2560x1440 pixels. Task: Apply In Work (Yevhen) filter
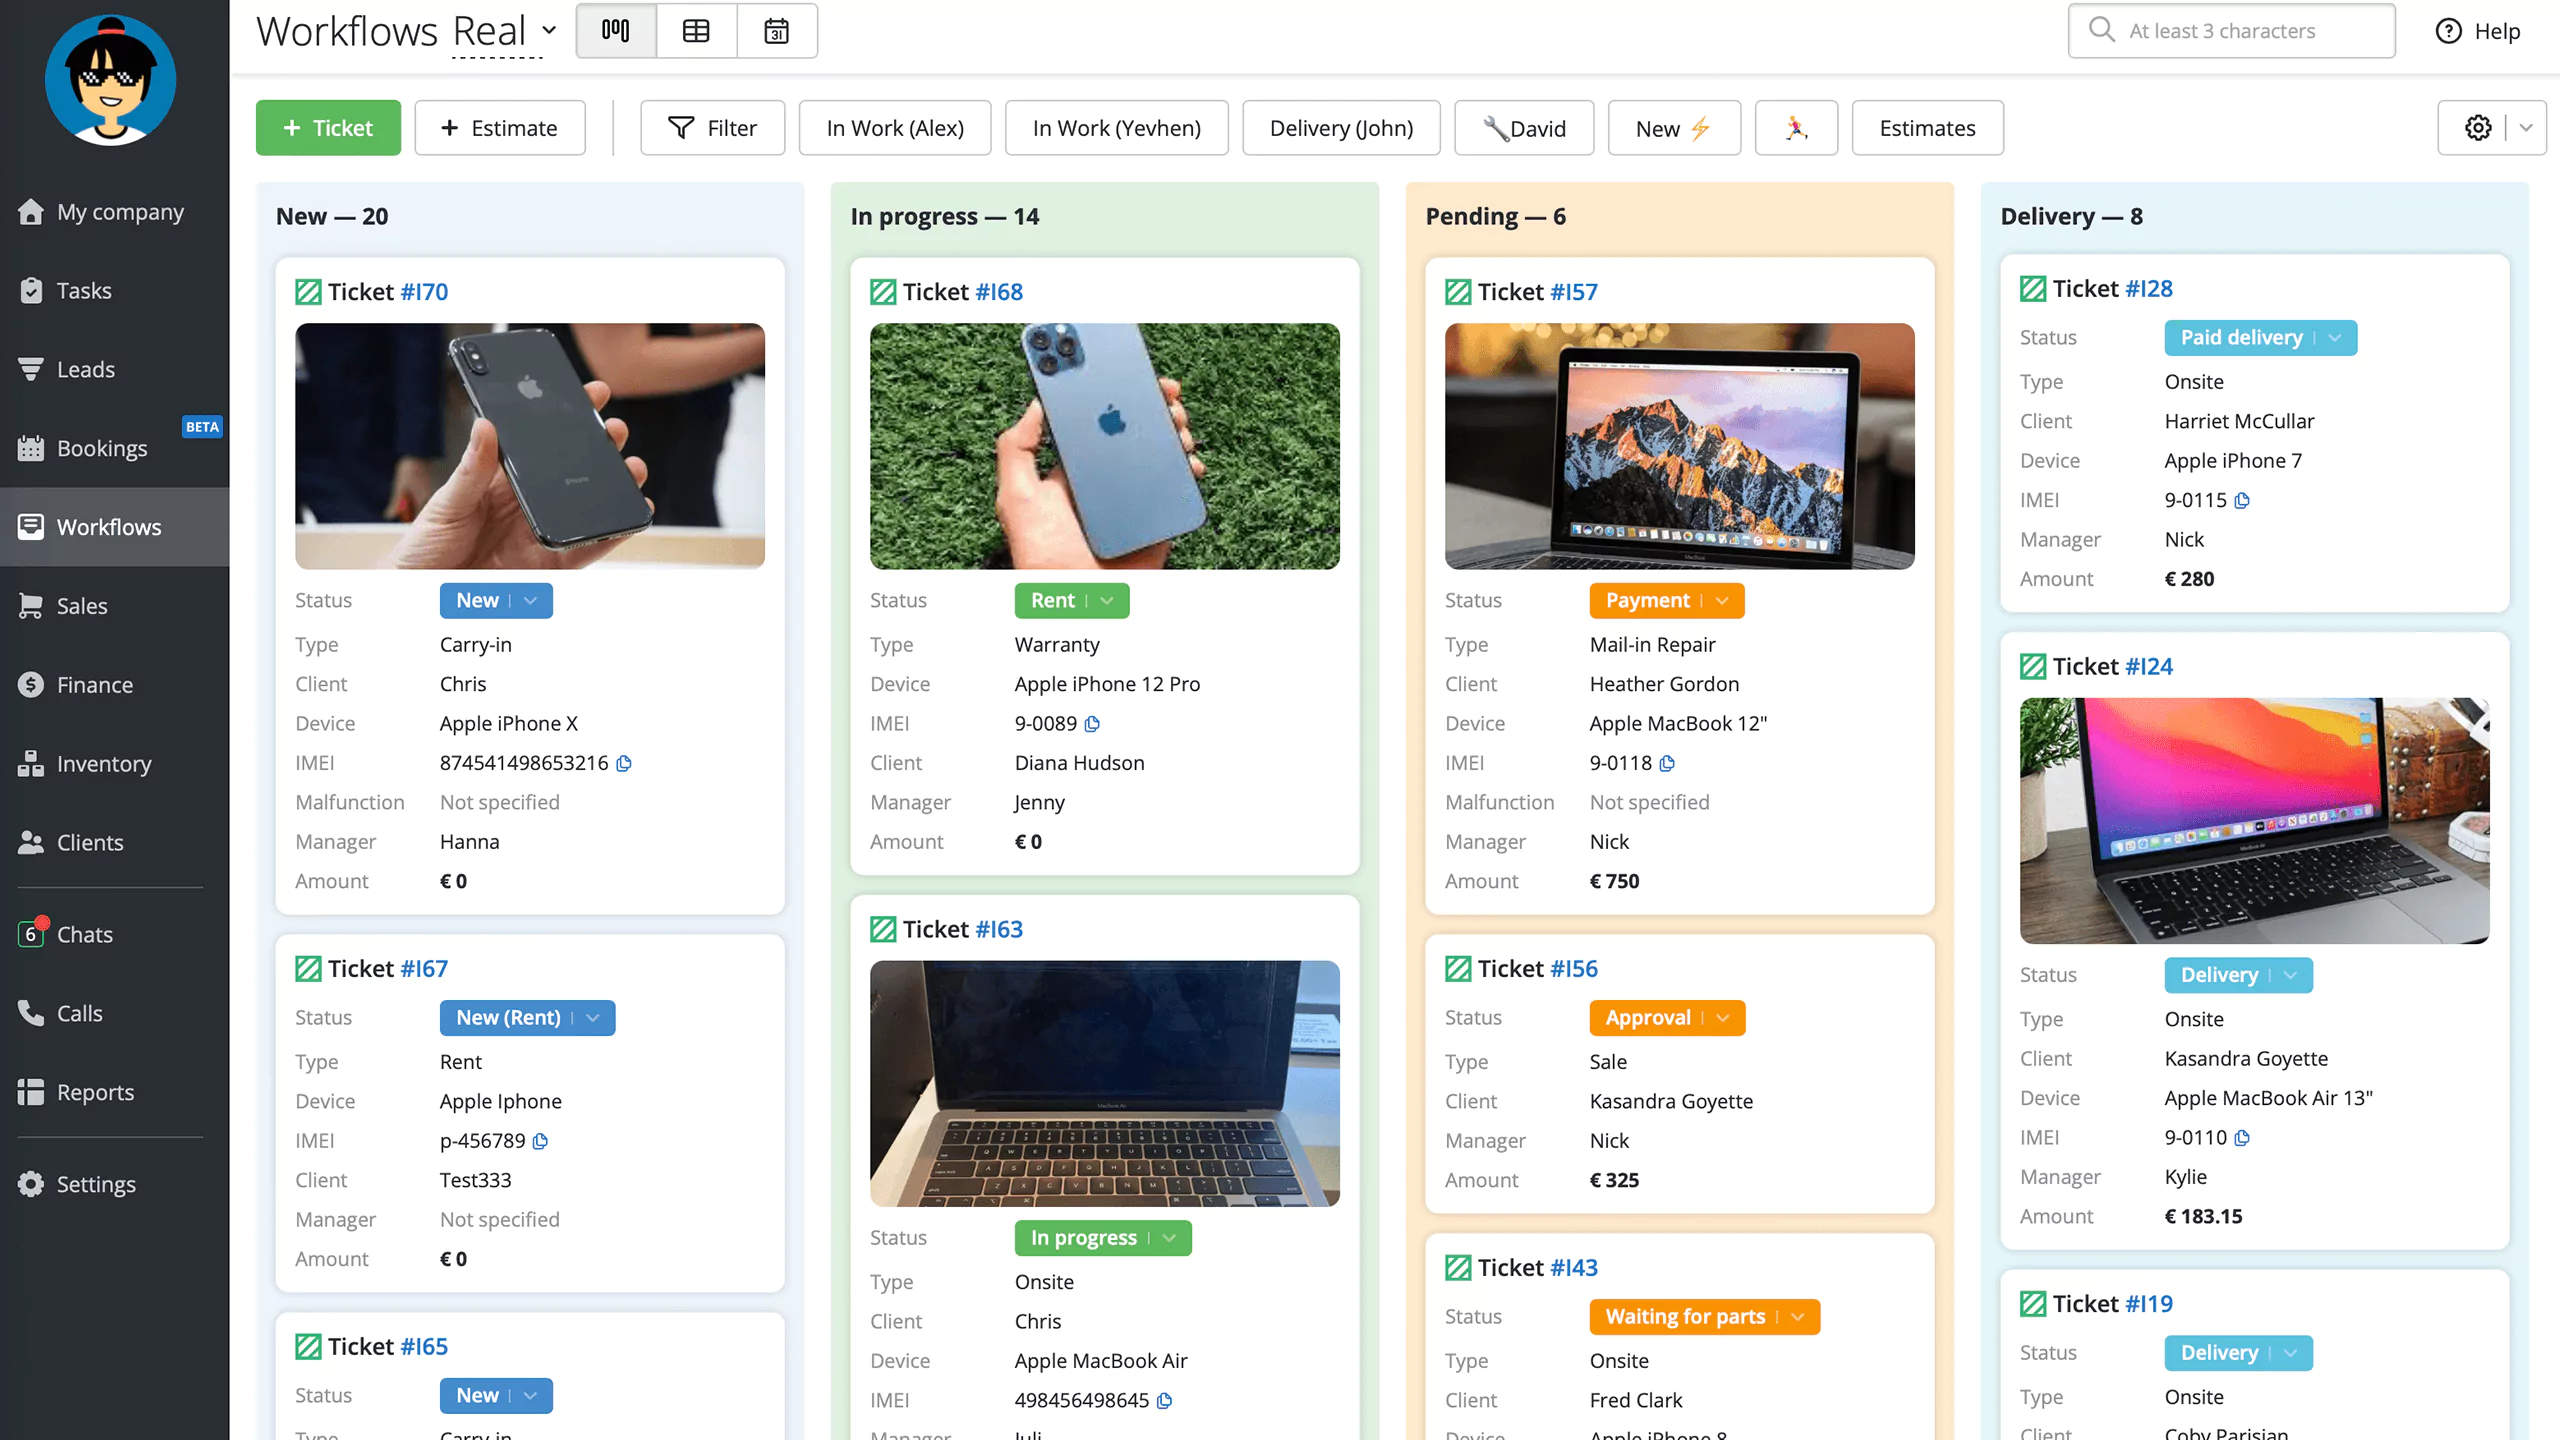1117,128
